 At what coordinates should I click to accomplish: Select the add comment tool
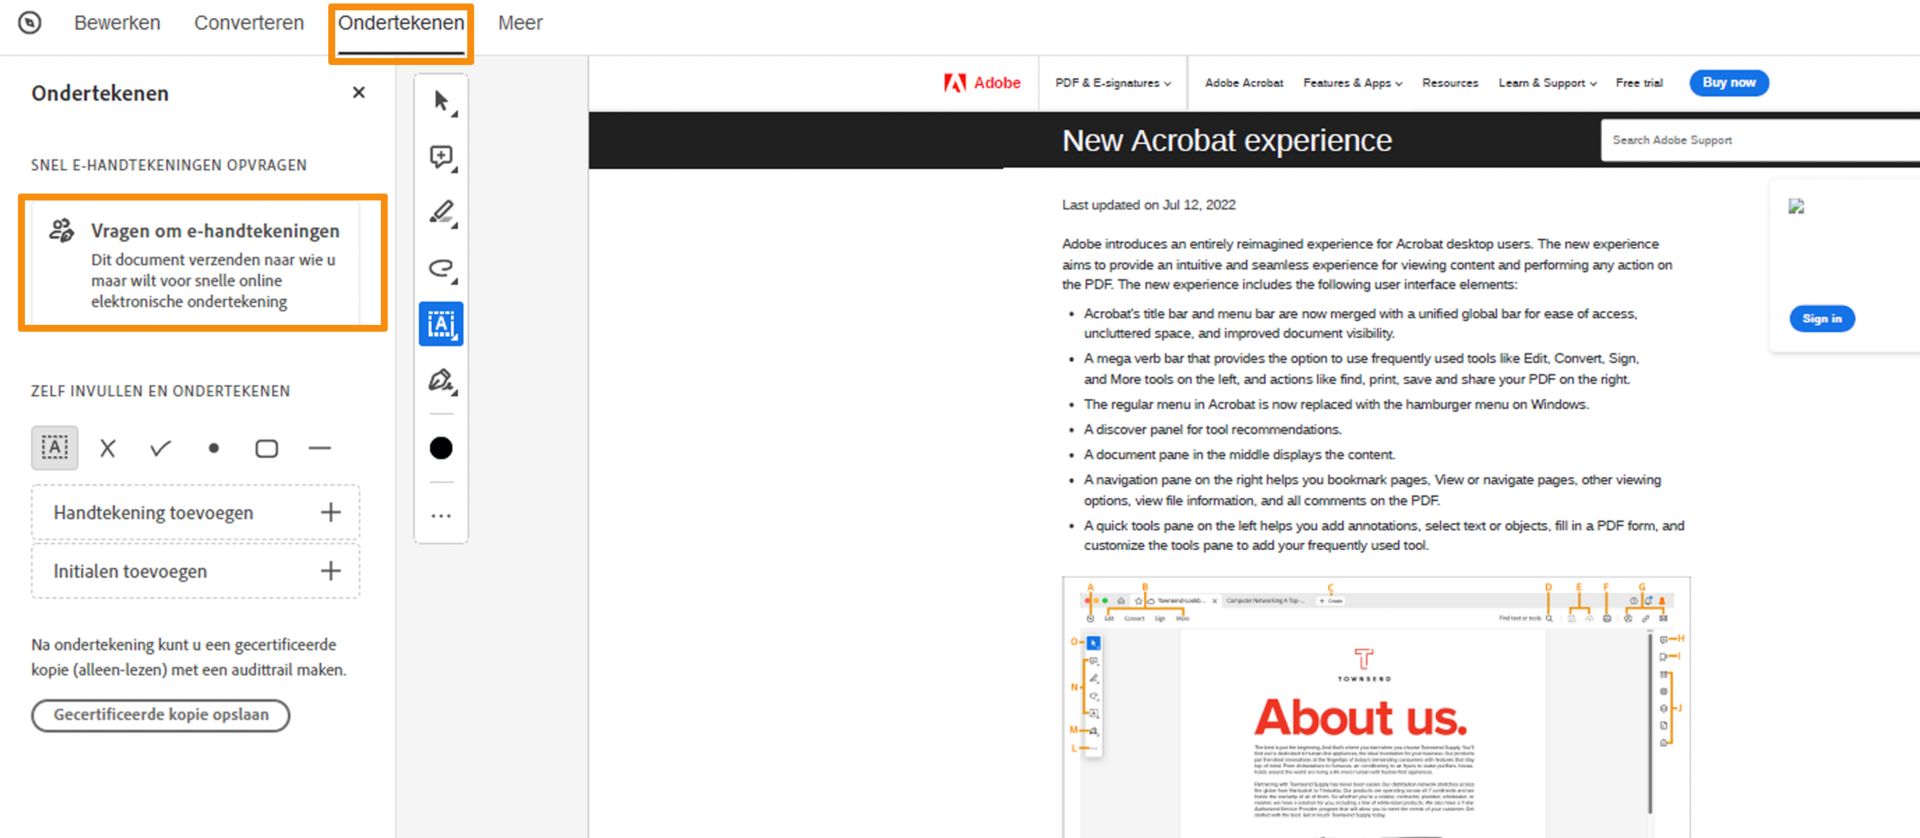pyautogui.click(x=441, y=157)
